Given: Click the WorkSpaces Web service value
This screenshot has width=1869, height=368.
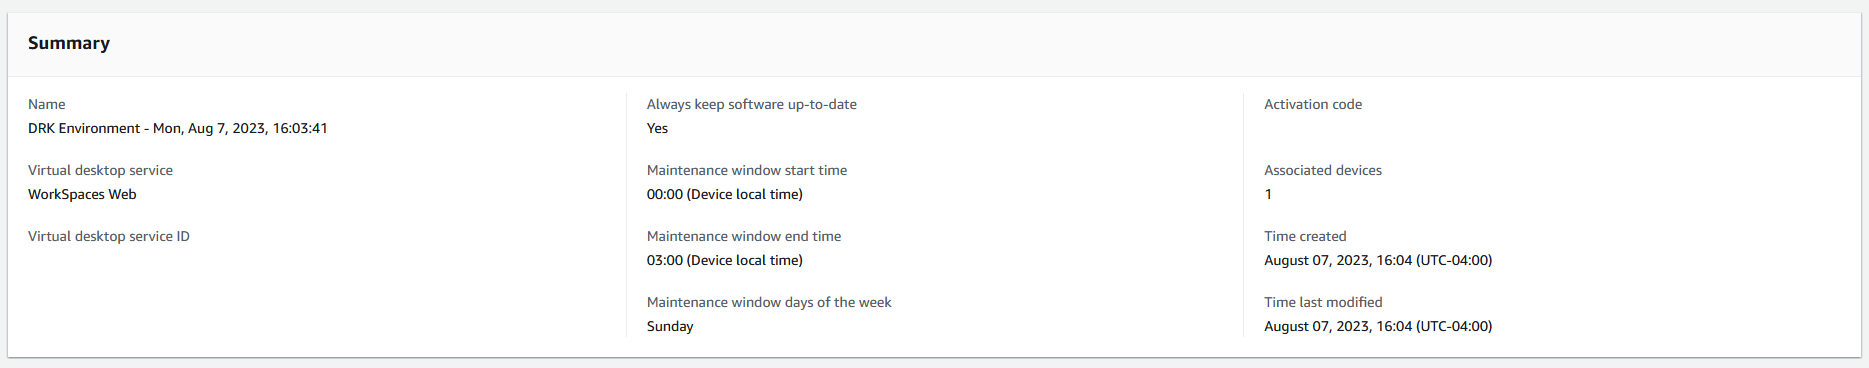Looking at the screenshot, I should point(82,194).
